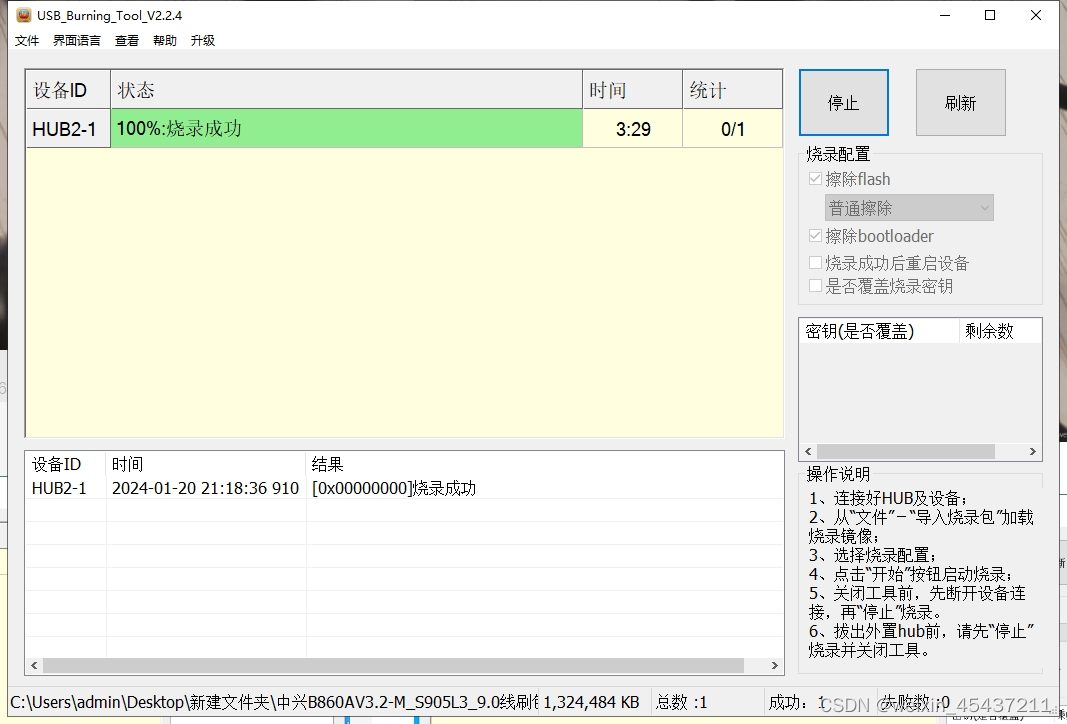Select the 统计 column header
The image size is (1067, 724).
[x=733, y=90]
